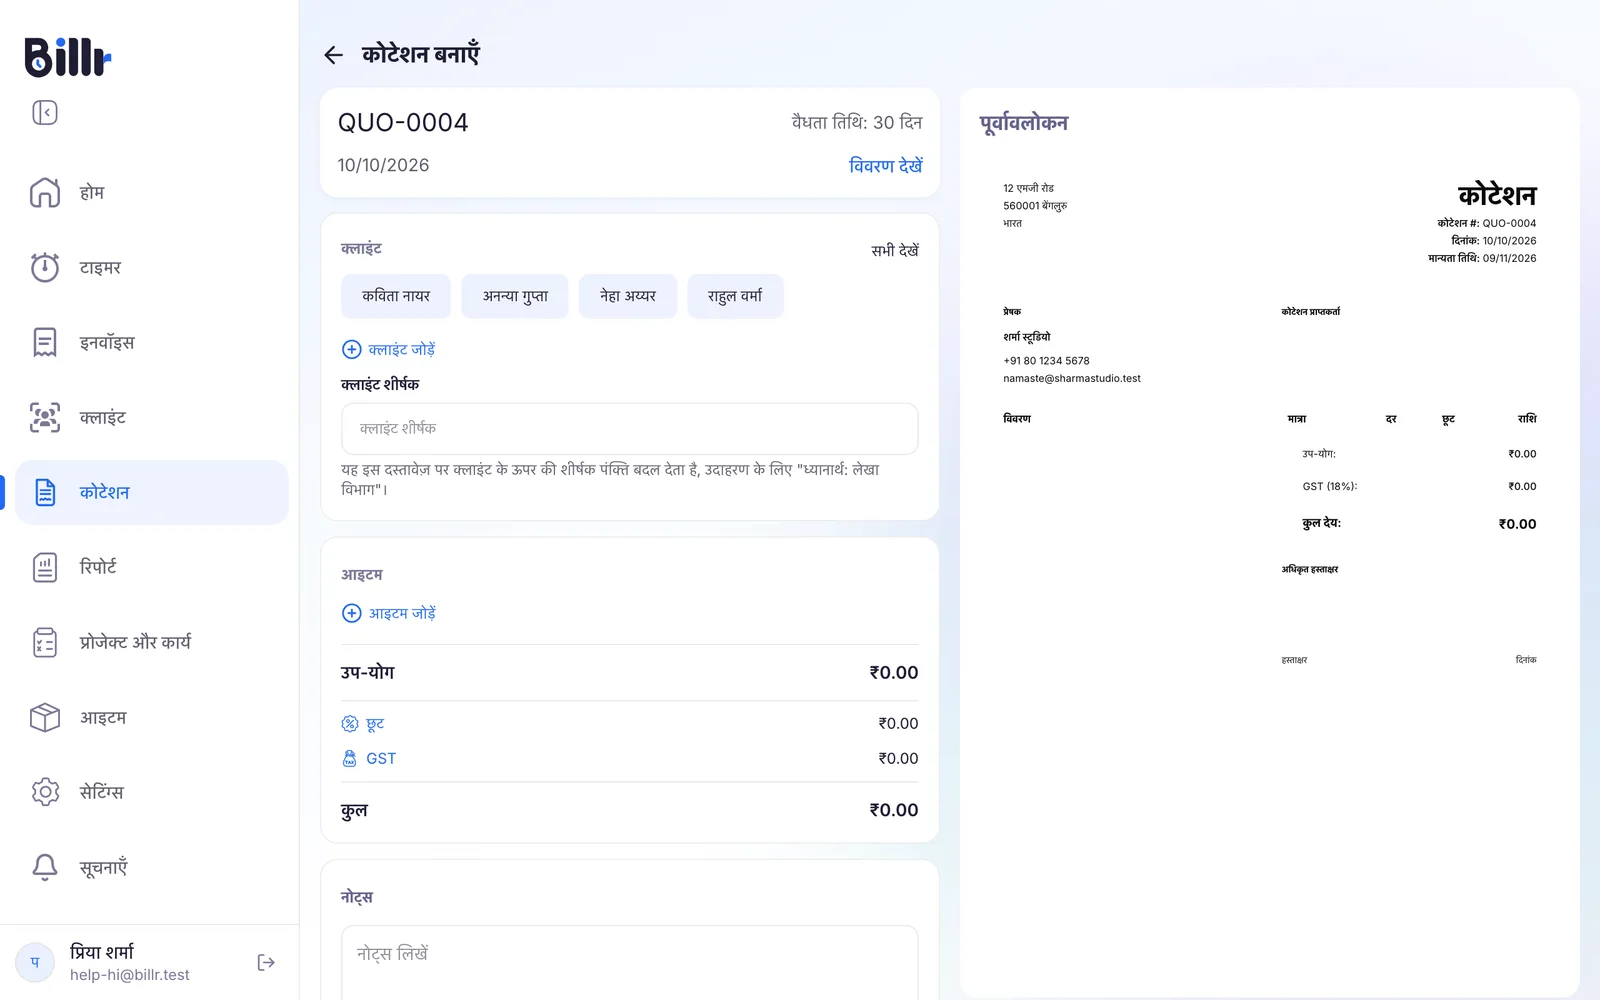Click the plus icon for आइटम जोड़ें
Viewport: 1600px width, 1000px height.
pyautogui.click(x=352, y=613)
